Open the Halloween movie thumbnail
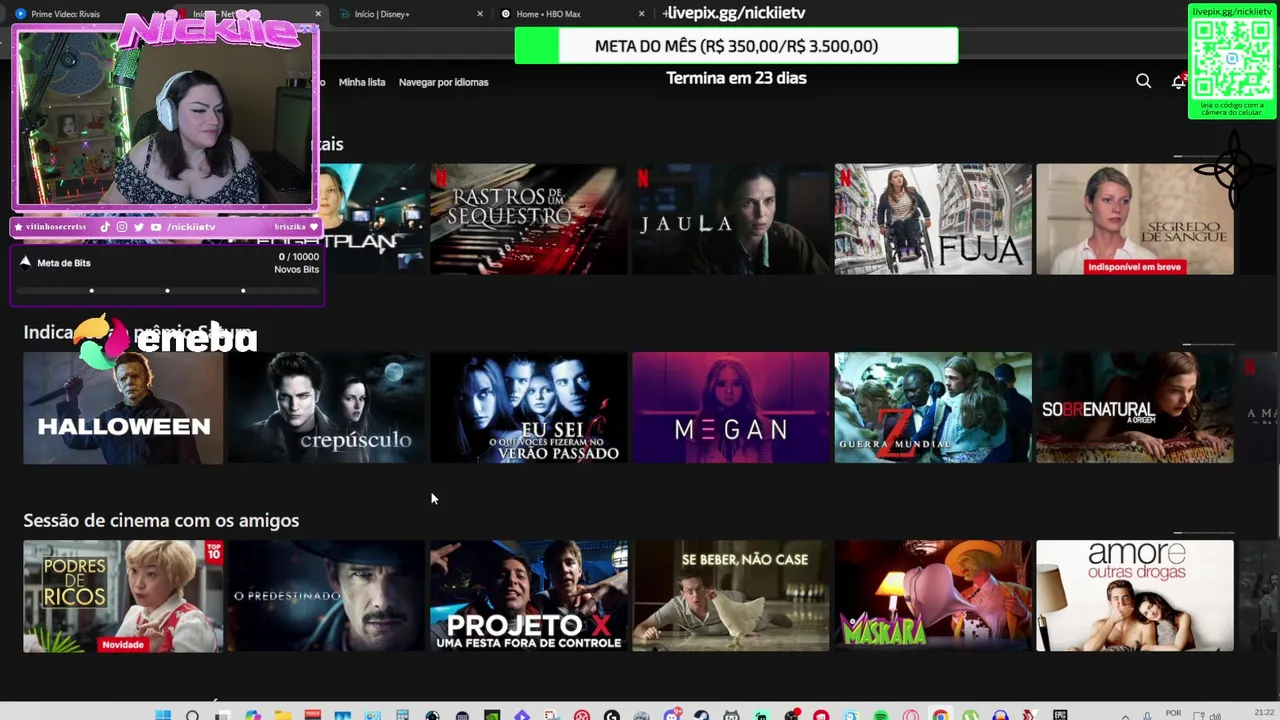The image size is (1280, 720). pyautogui.click(x=123, y=407)
